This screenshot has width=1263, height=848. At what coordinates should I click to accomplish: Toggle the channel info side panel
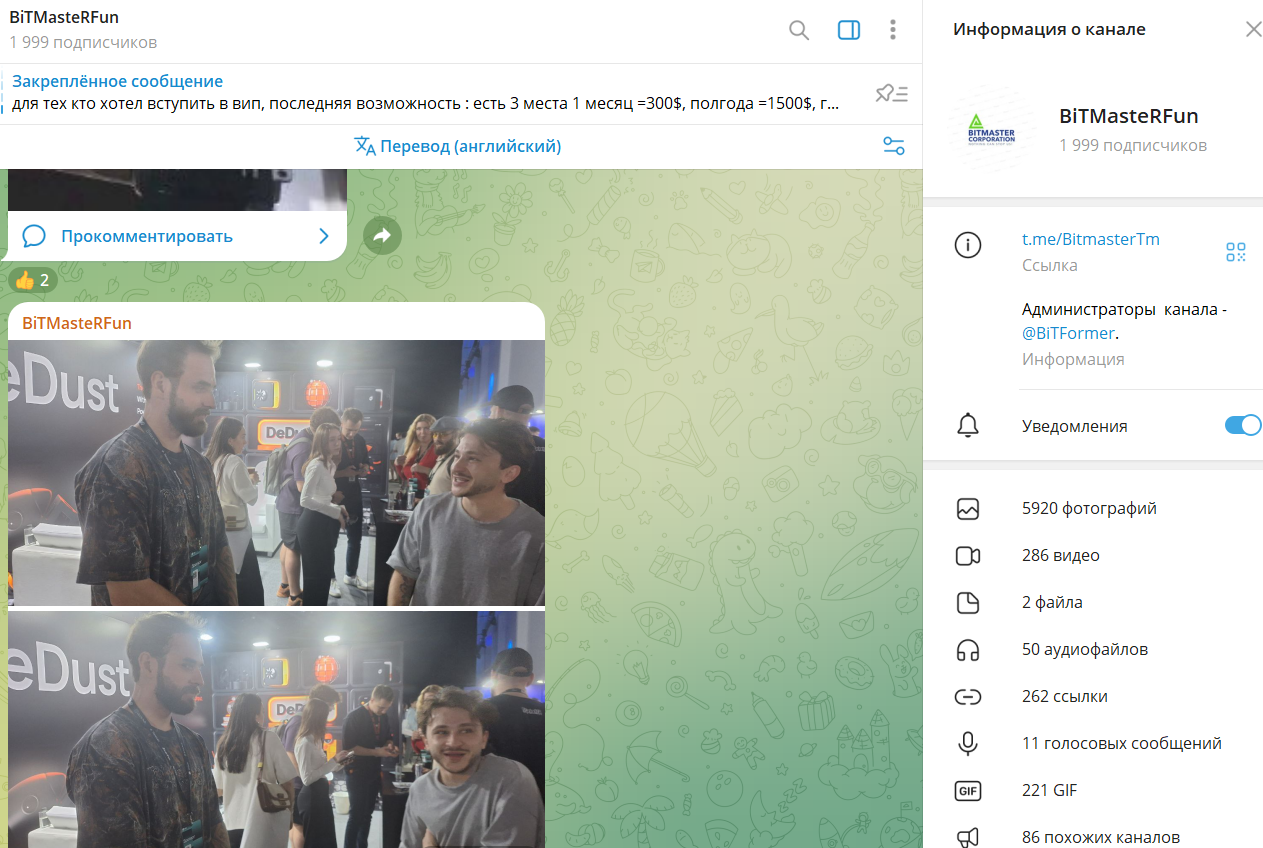pos(849,30)
